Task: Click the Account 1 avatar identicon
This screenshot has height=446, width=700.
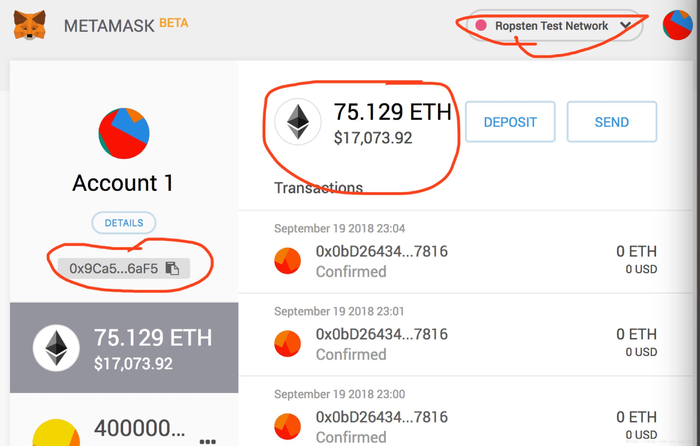Action: click(x=124, y=133)
